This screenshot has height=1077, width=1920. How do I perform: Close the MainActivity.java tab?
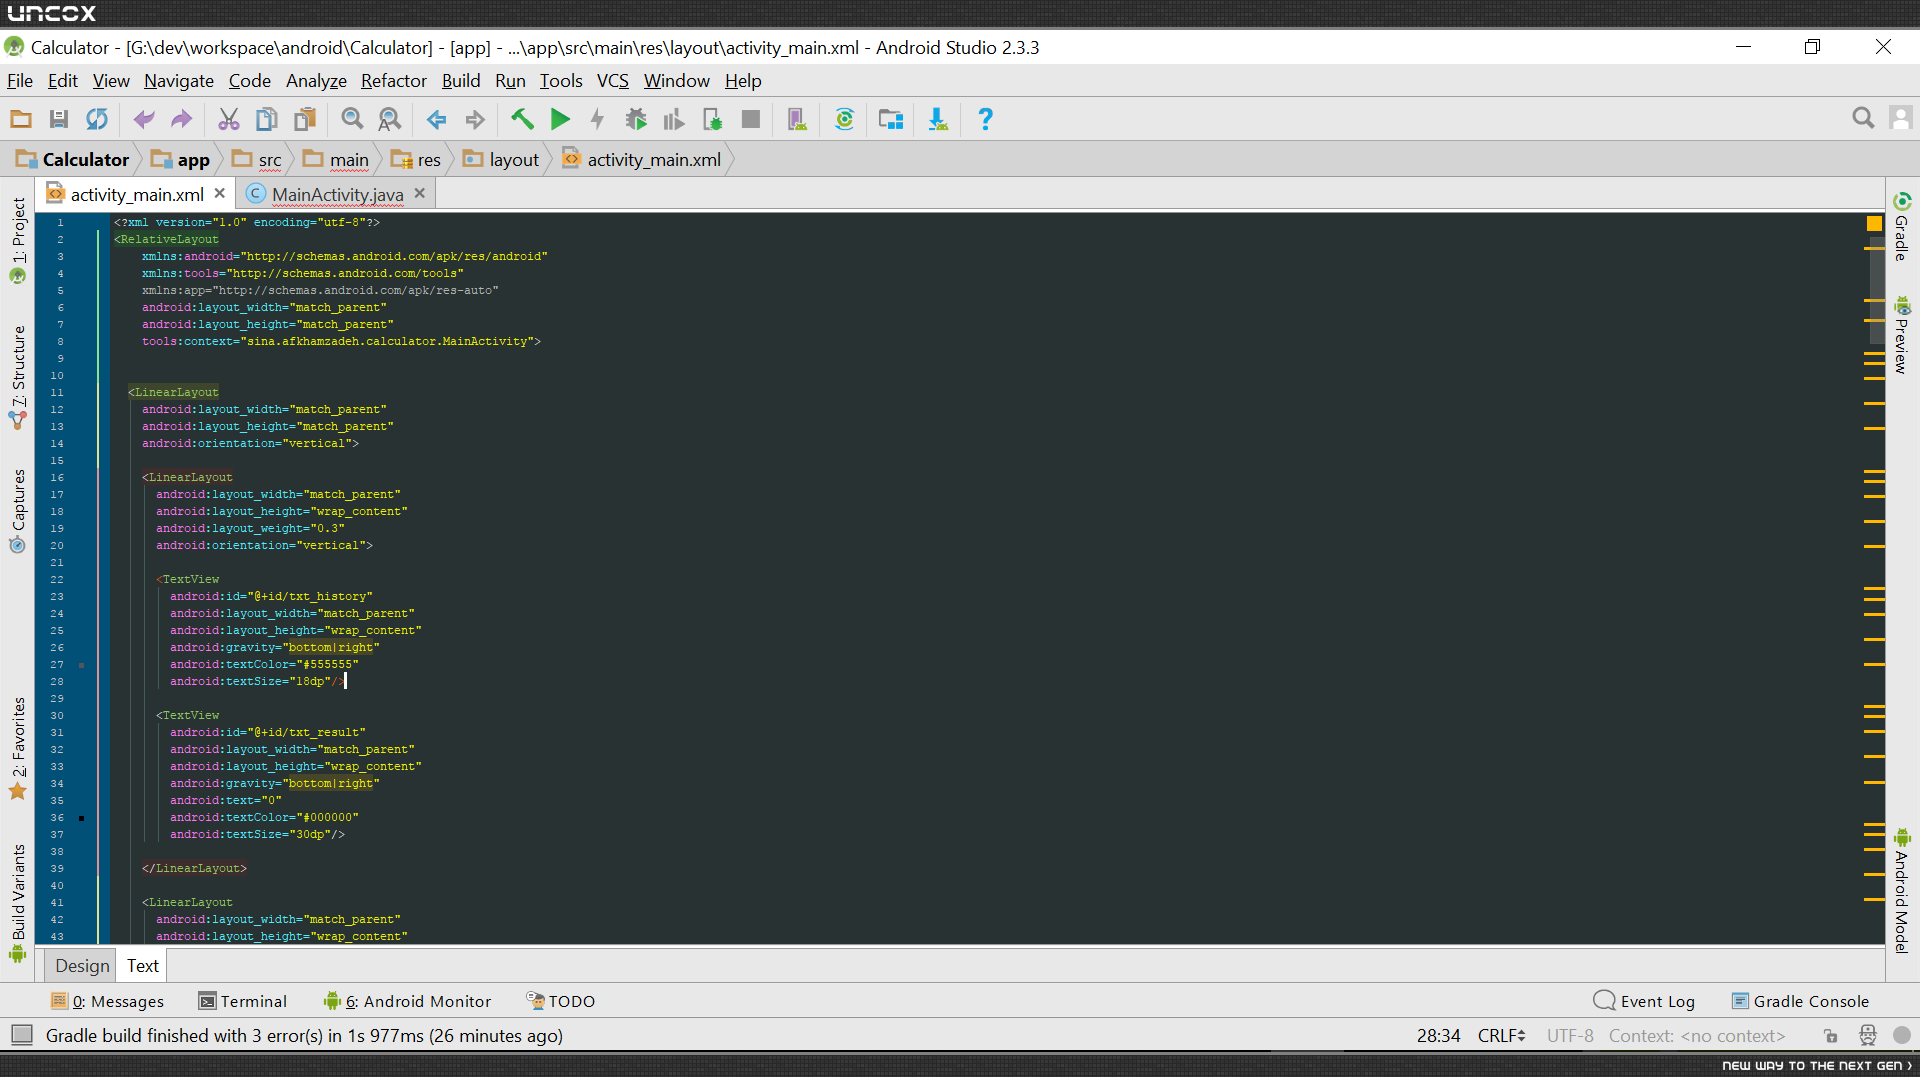click(420, 193)
